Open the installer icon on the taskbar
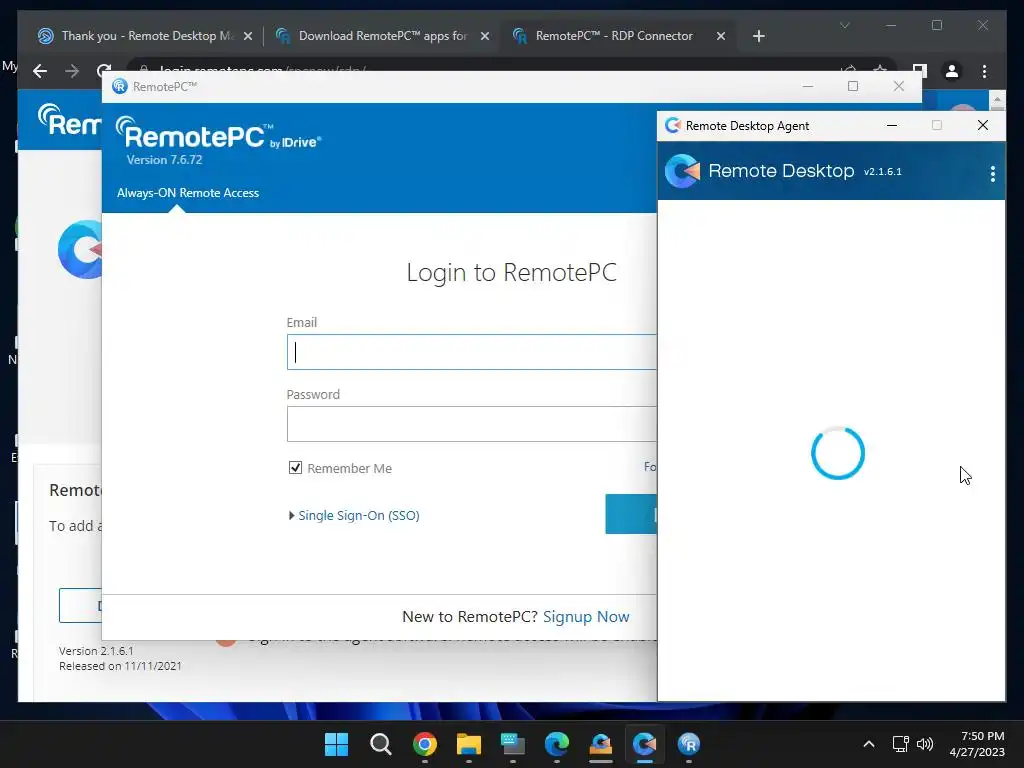This screenshot has height=768, width=1024. coord(600,744)
